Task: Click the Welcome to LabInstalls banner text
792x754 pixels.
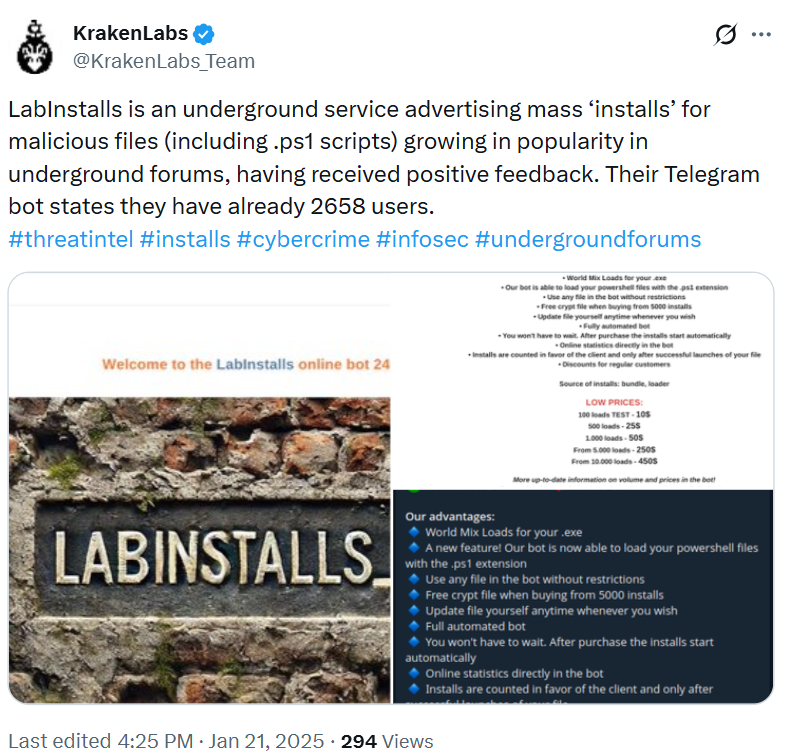Action: click(x=245, y=364)
